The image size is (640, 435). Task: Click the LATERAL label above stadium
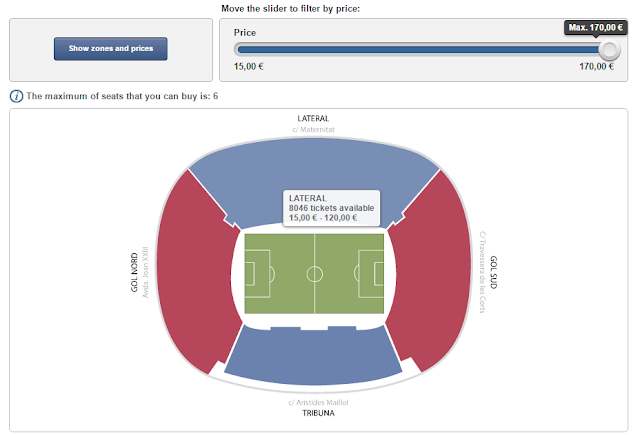point(313,118)
